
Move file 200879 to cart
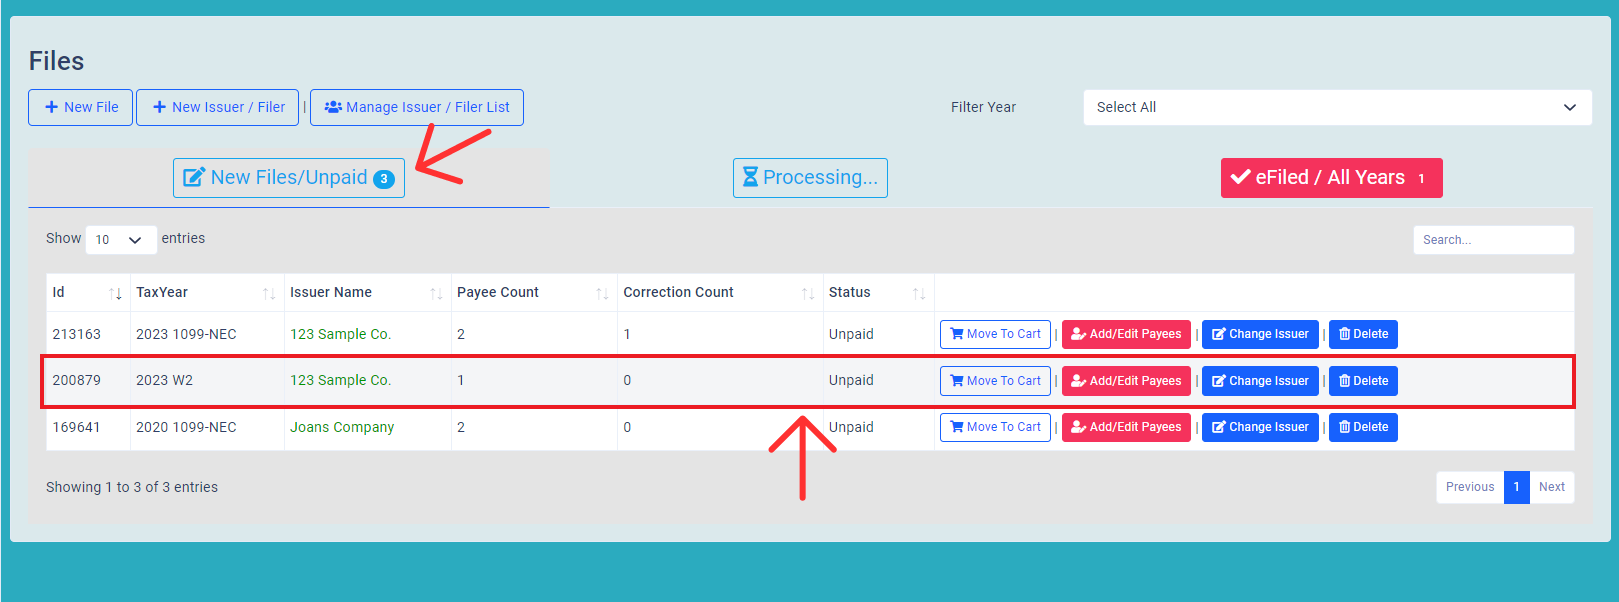tap(995, 381)
